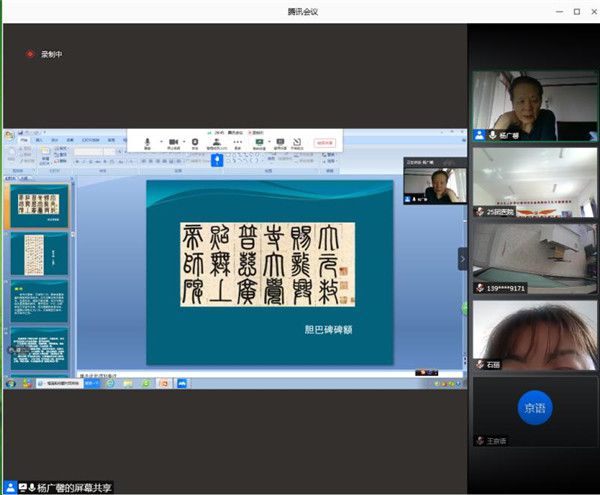Click the three-dot more icon in toolbar
The image size is (600, 495).
pyautogui.click(x=238, y=142)
